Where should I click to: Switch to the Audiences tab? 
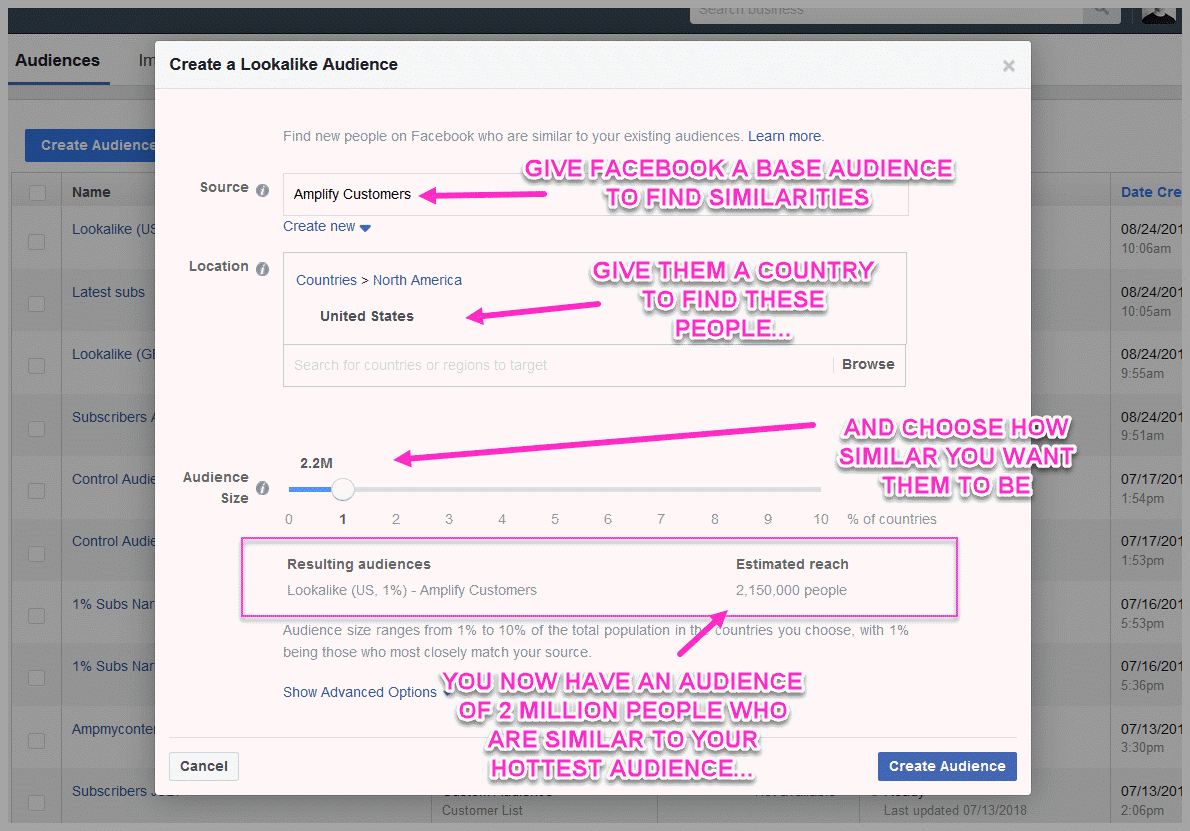click(58, 61)
